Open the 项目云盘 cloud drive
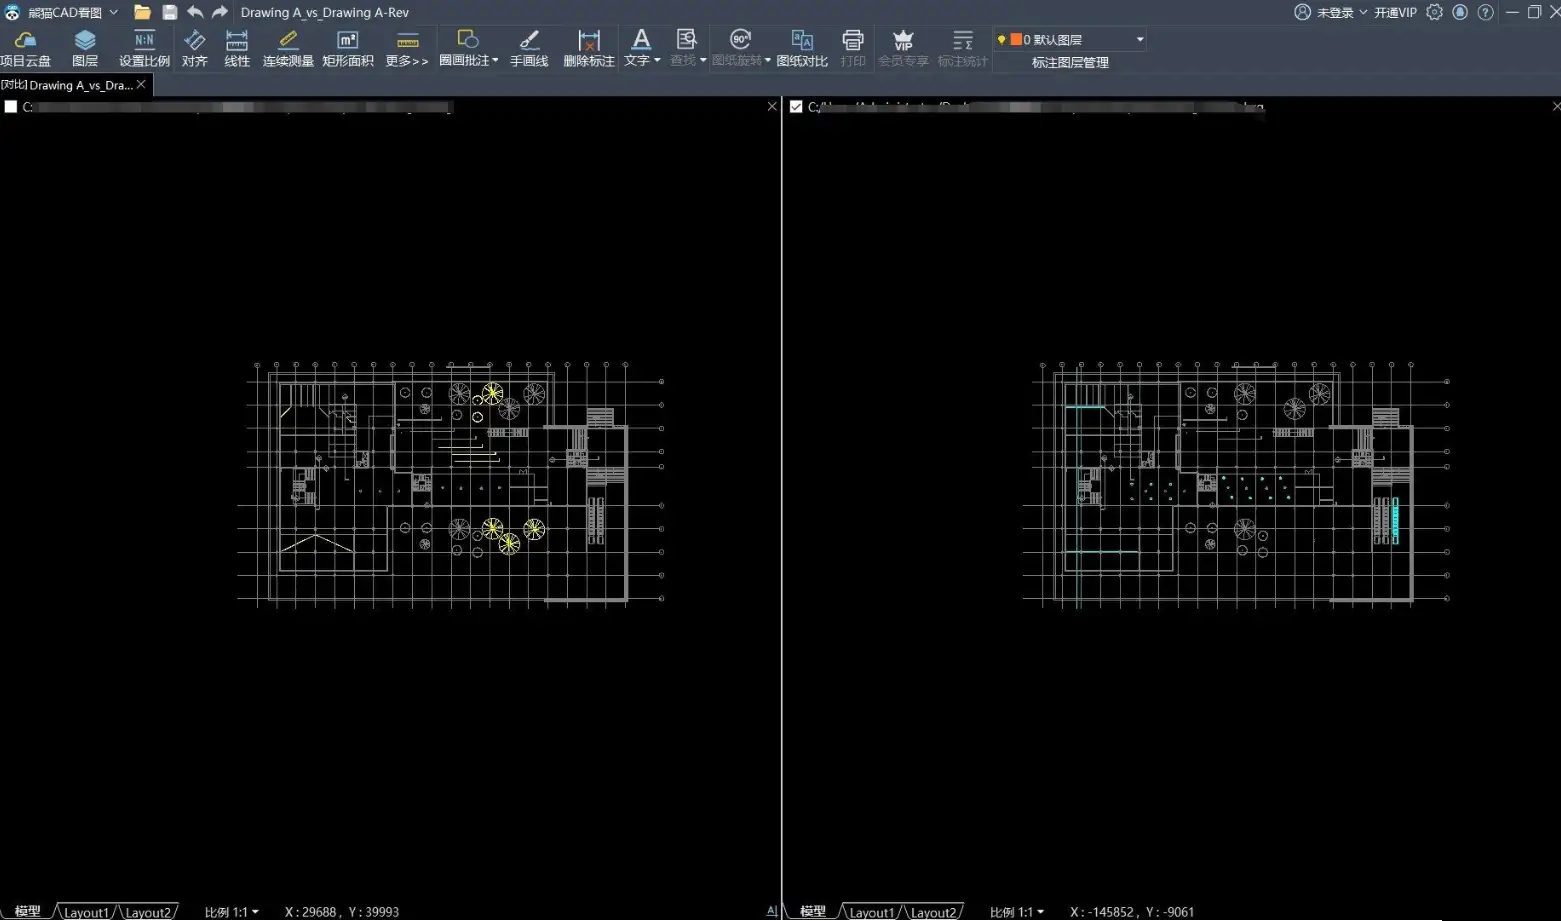Image resolution: width=1561 pixels, height=921 pixels. tap(25, 48)
